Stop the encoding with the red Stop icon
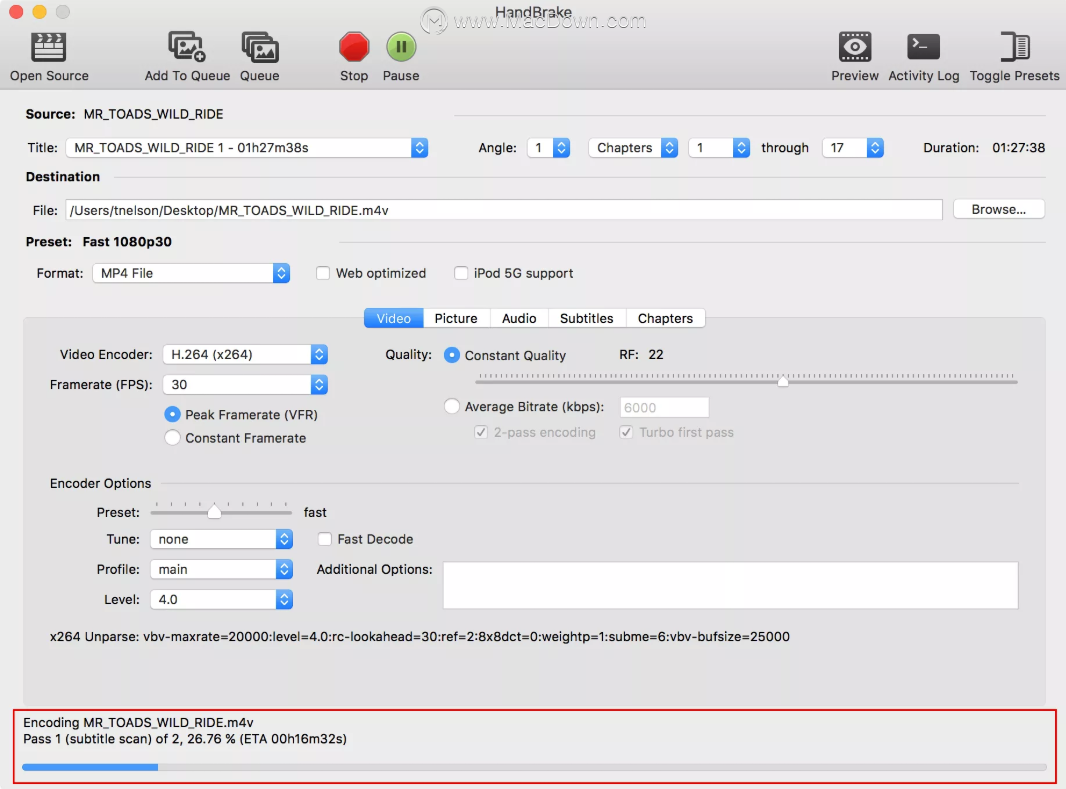The height and width of the screenshot is (789, 1066). click(354, 46)
